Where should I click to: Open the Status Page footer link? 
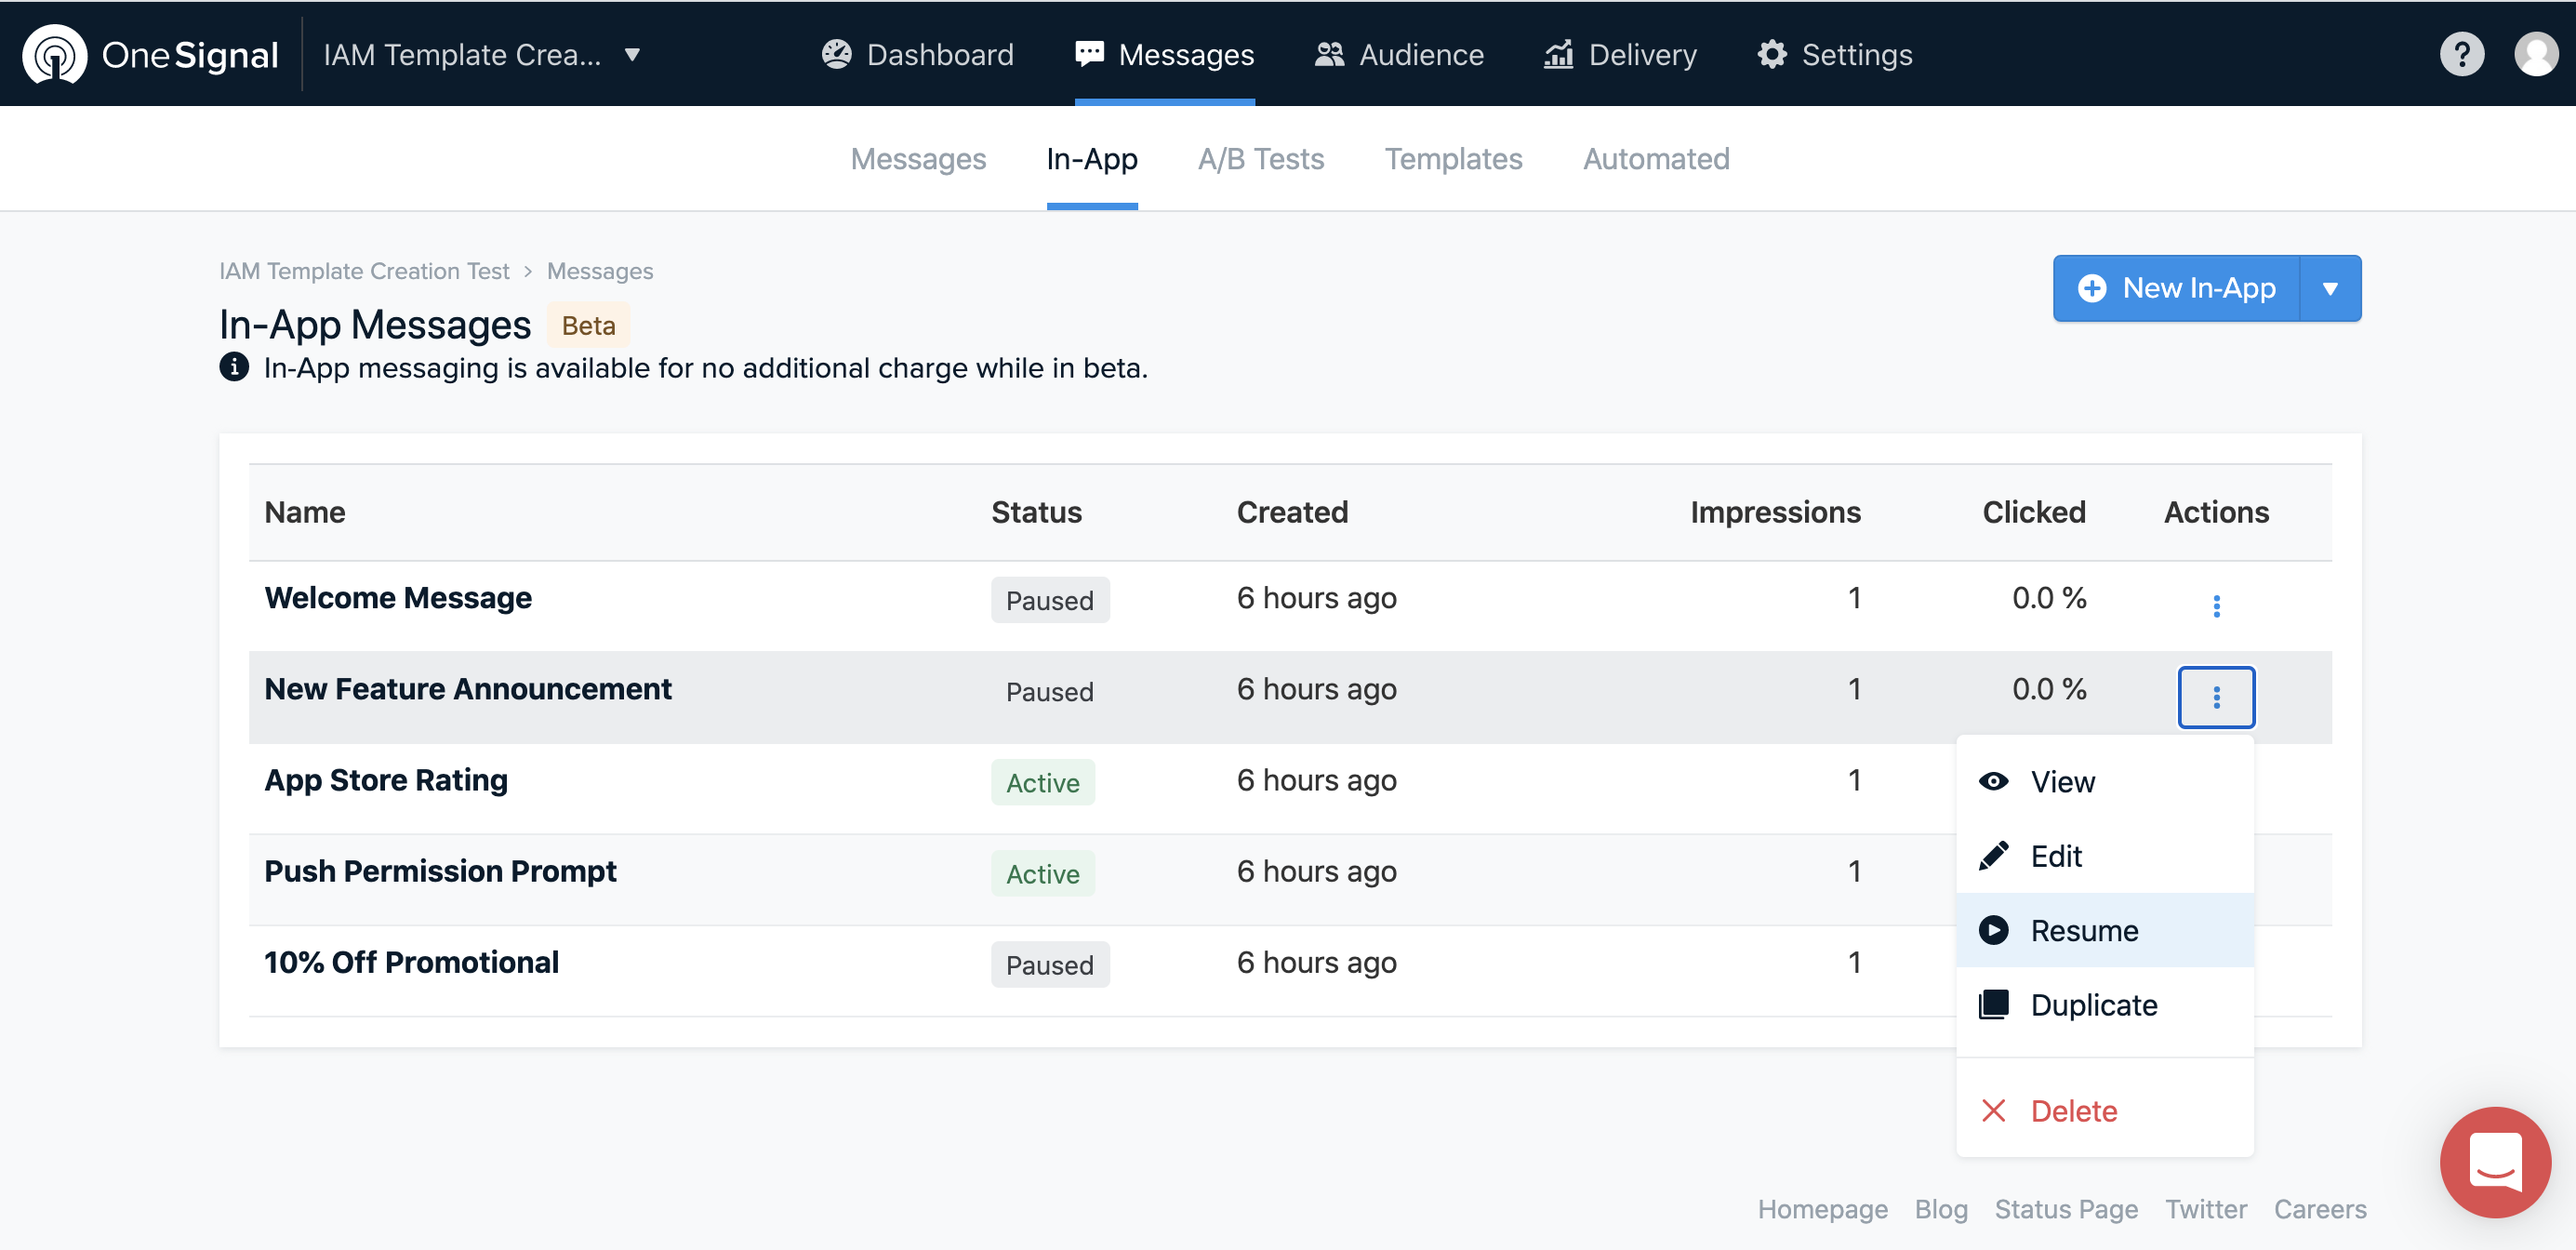[2065, 1209]
